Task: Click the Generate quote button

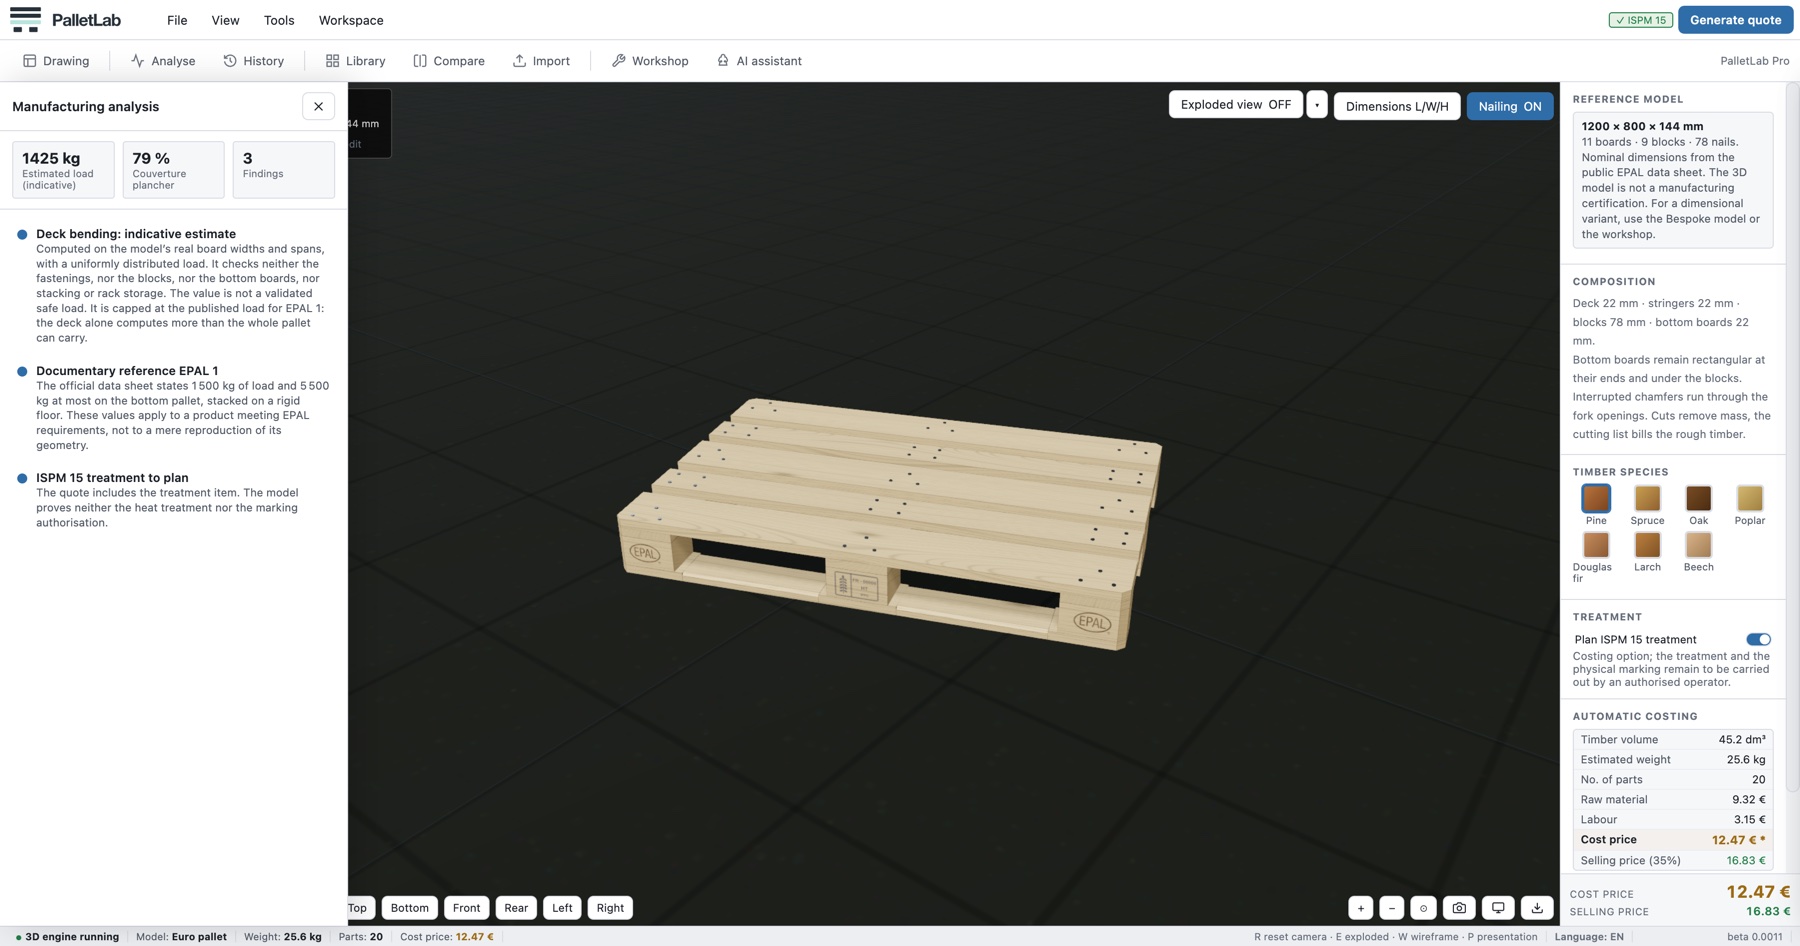Action: coord(1735,20)
